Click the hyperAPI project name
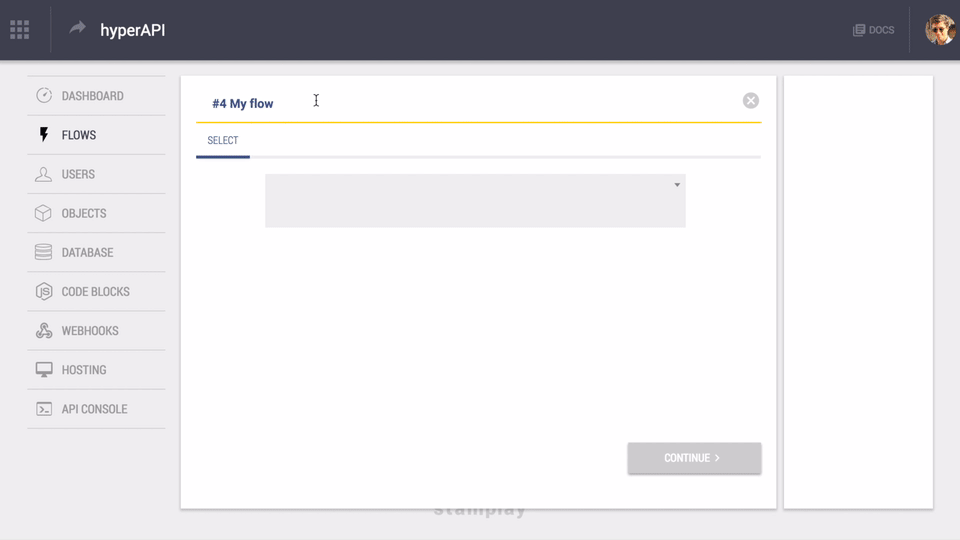This screenshot has height=540, width=960. click(133, 30)
